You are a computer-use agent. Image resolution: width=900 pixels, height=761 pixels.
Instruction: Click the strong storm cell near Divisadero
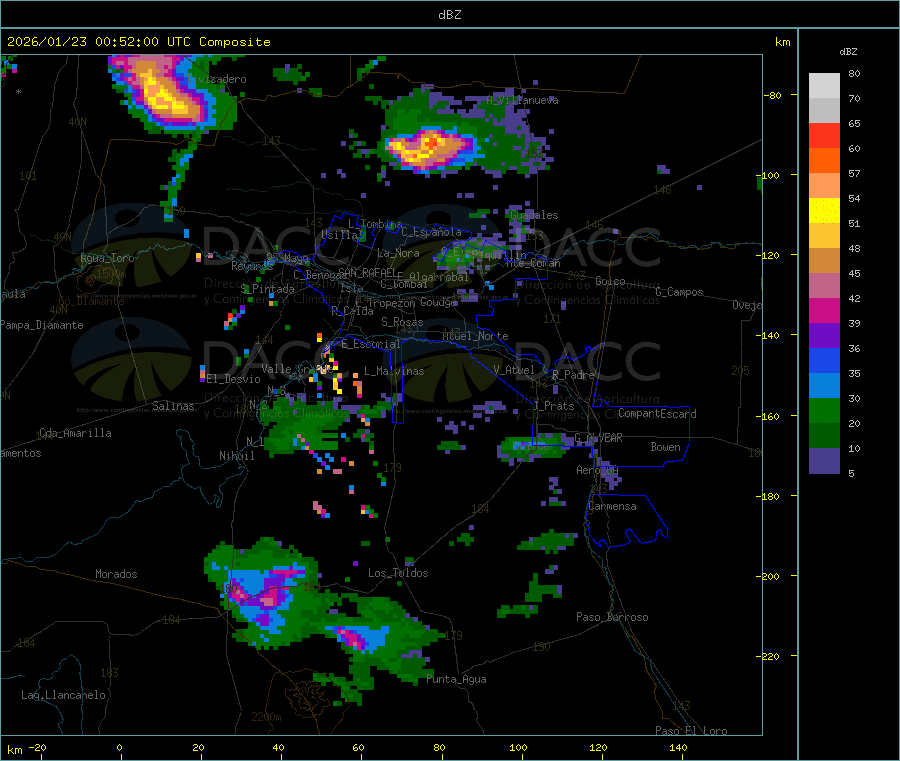click(162, 92)
